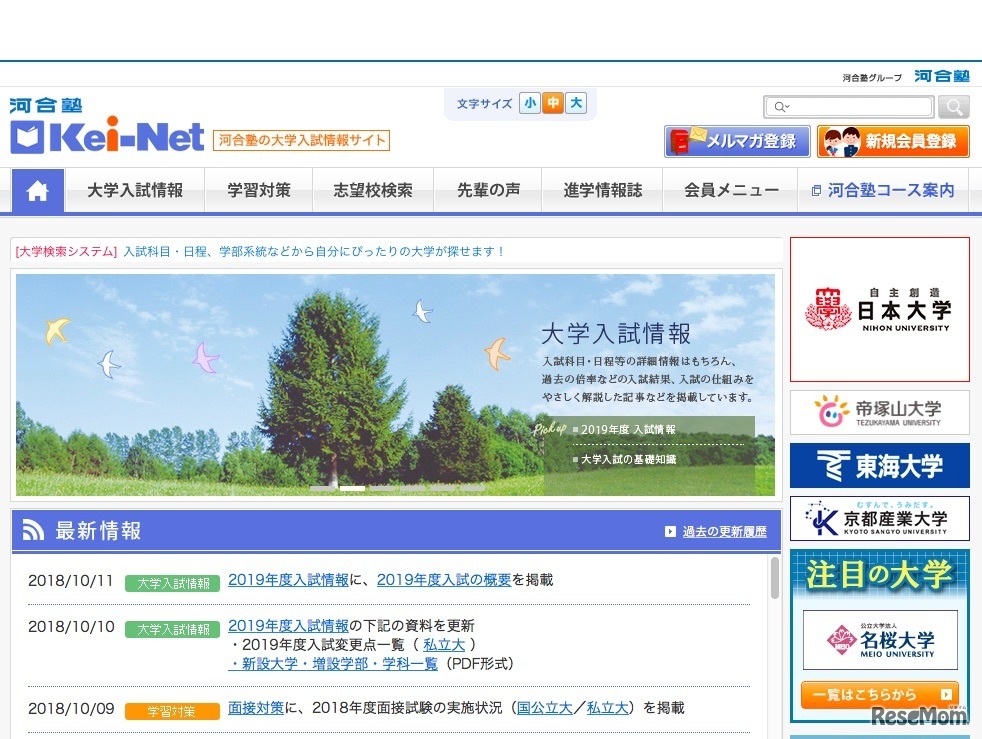This screenshot has width=982, height=739.
Task: Set font size to 小
Action: pyautogui.click(x=529, y=103)
